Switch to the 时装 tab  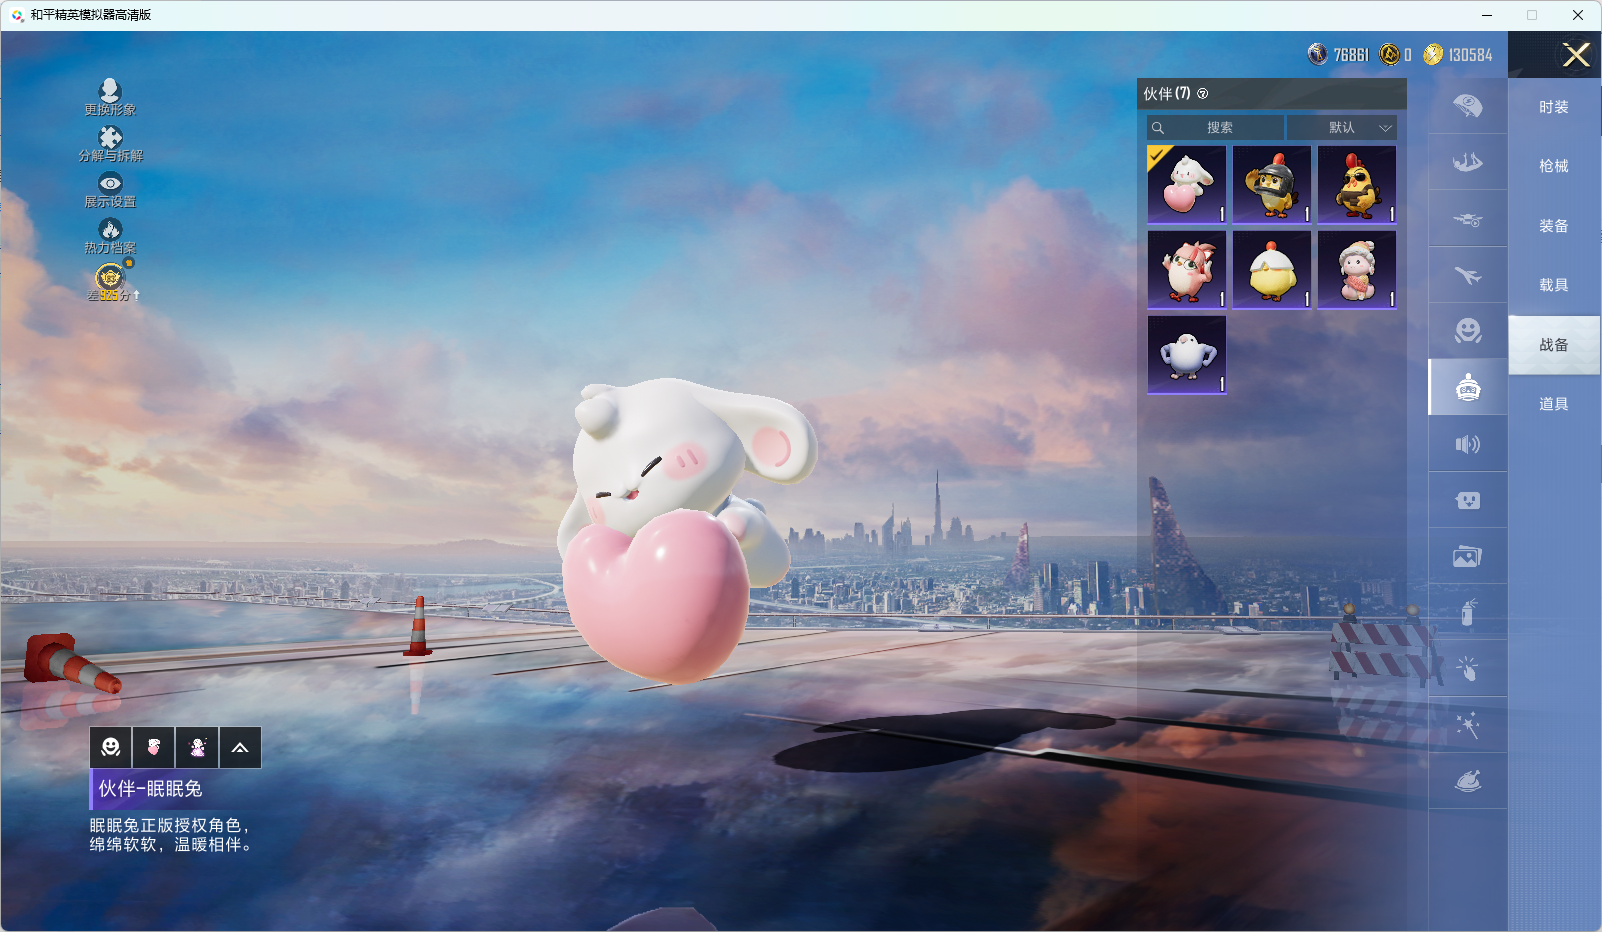[1554, 107]
